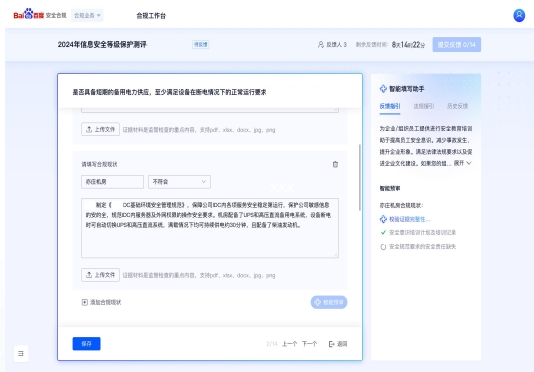Delete the 亦庄机房 compliance entry with the trash icon

click(x=335, y=164)
